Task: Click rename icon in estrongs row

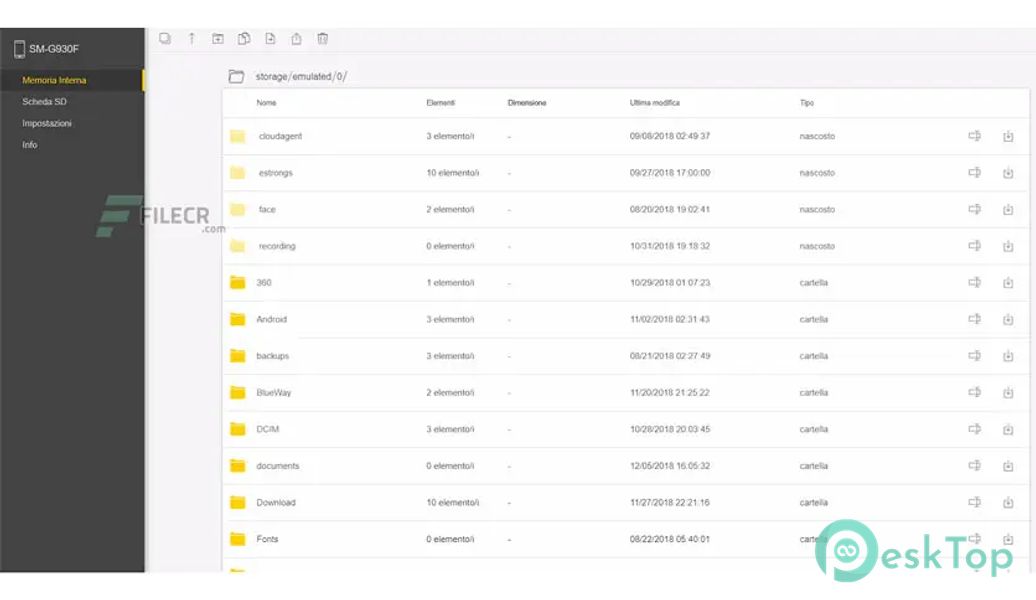Action: click(975, 172)
